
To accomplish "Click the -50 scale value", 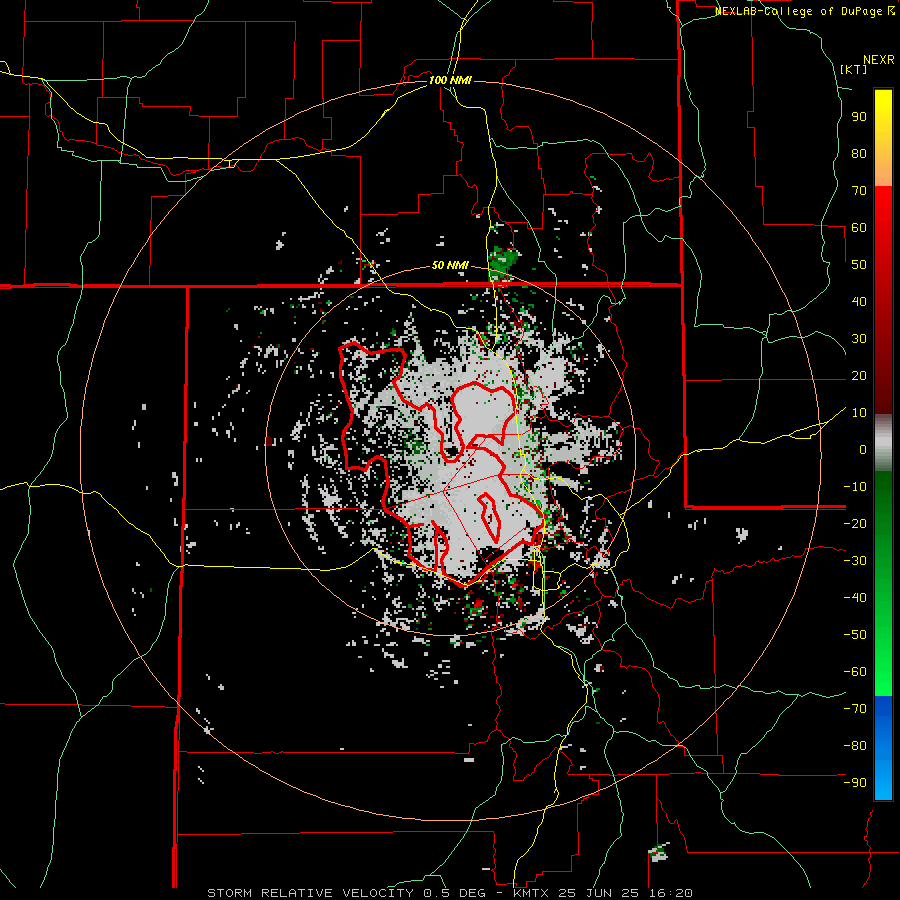I will 855,635.
